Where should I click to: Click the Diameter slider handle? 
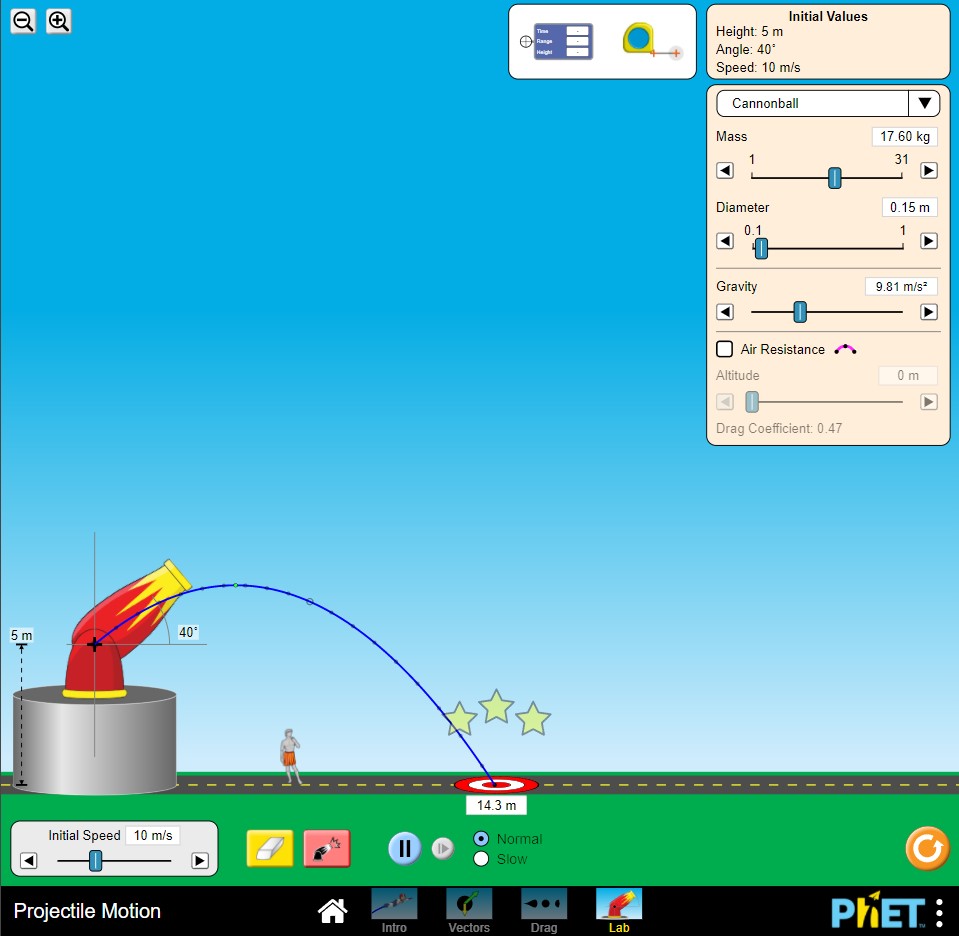[761, 248]
